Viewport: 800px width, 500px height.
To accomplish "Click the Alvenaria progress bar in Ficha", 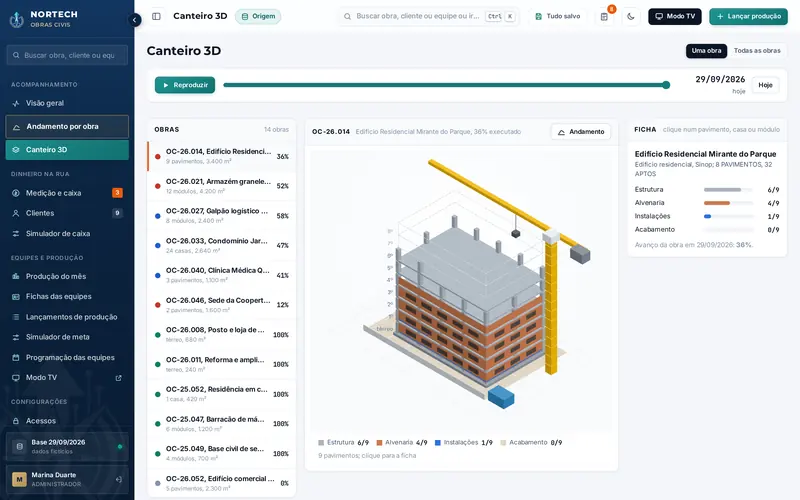I will coord(729,203).
